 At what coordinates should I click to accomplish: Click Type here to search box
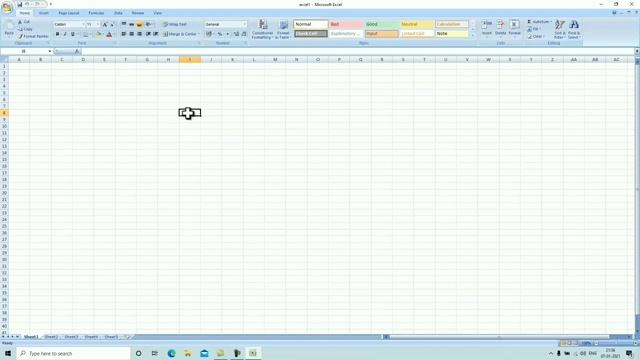click(73, 353)
